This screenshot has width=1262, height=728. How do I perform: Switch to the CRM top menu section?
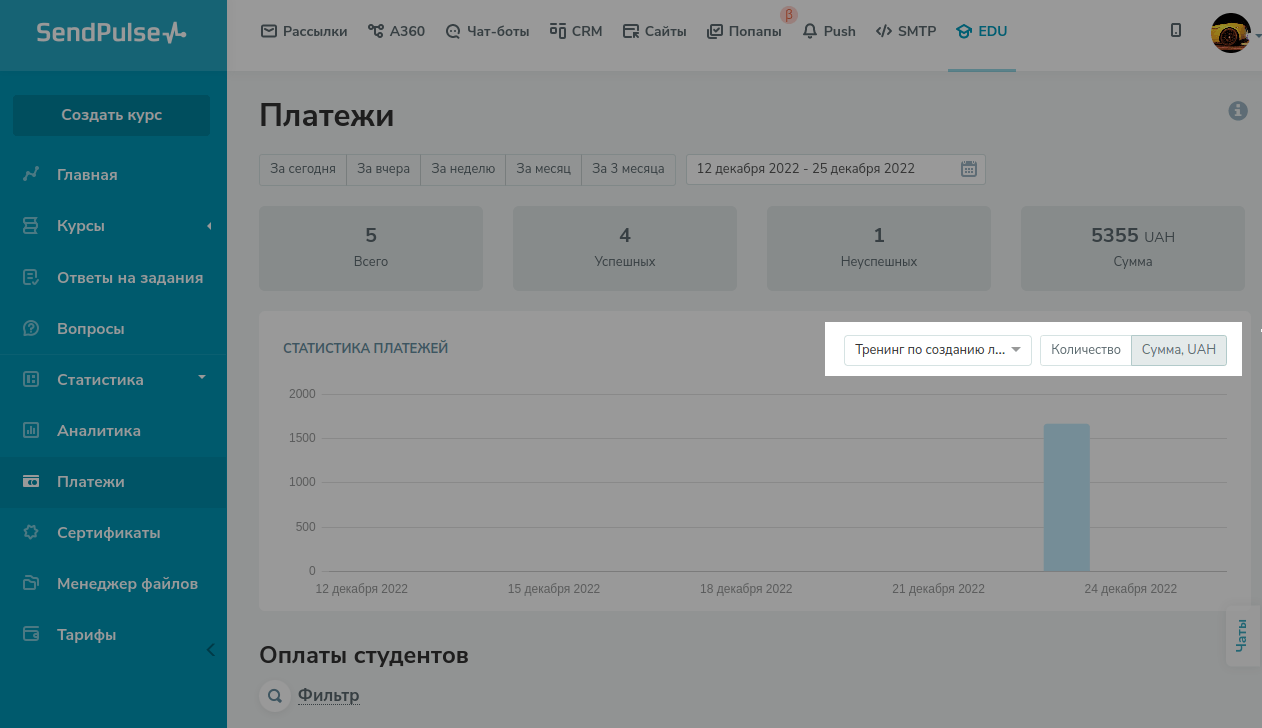576,31
